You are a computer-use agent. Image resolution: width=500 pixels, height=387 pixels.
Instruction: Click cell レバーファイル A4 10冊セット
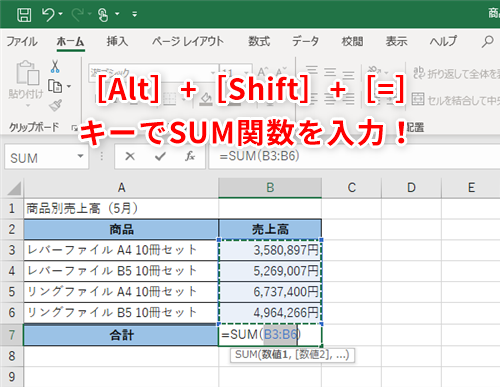pos(121,250)
